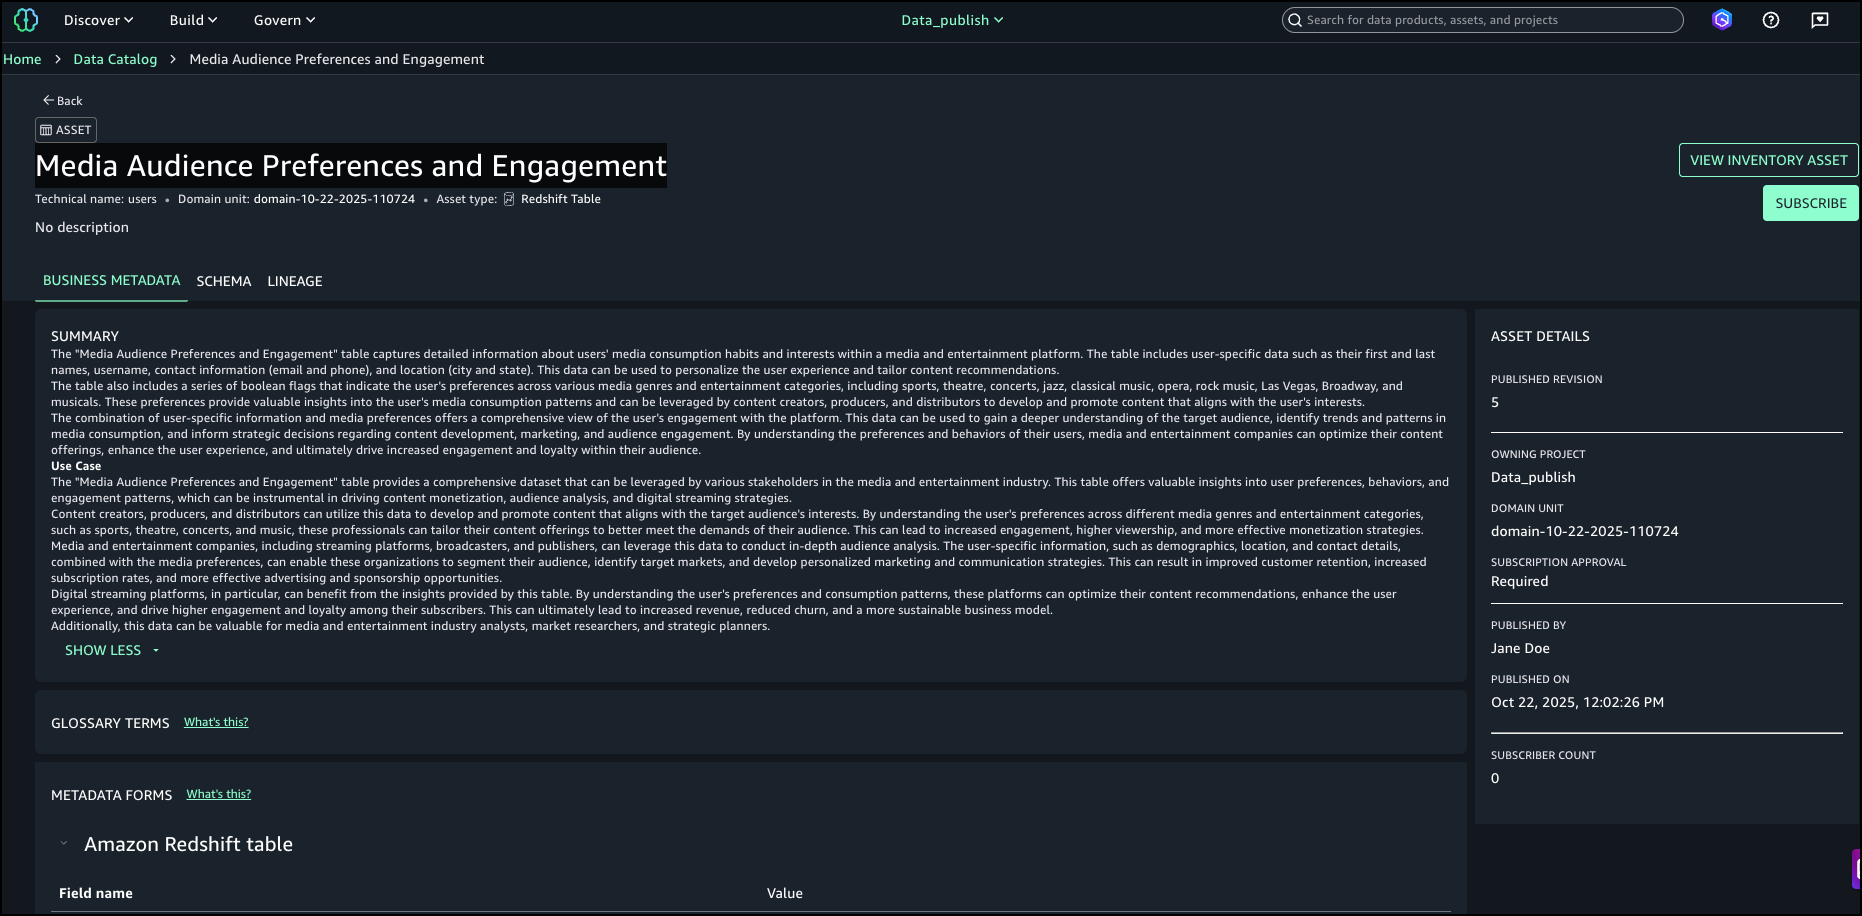The width and height of the screenshot is (1862, 916).
Task: Click the Field name column header
Action: [x=96, y=893]
